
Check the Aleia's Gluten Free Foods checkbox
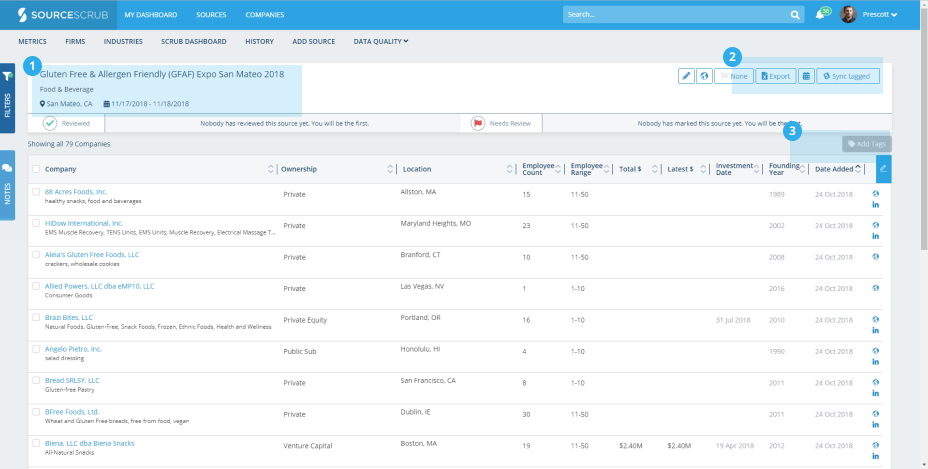point(36,255)
